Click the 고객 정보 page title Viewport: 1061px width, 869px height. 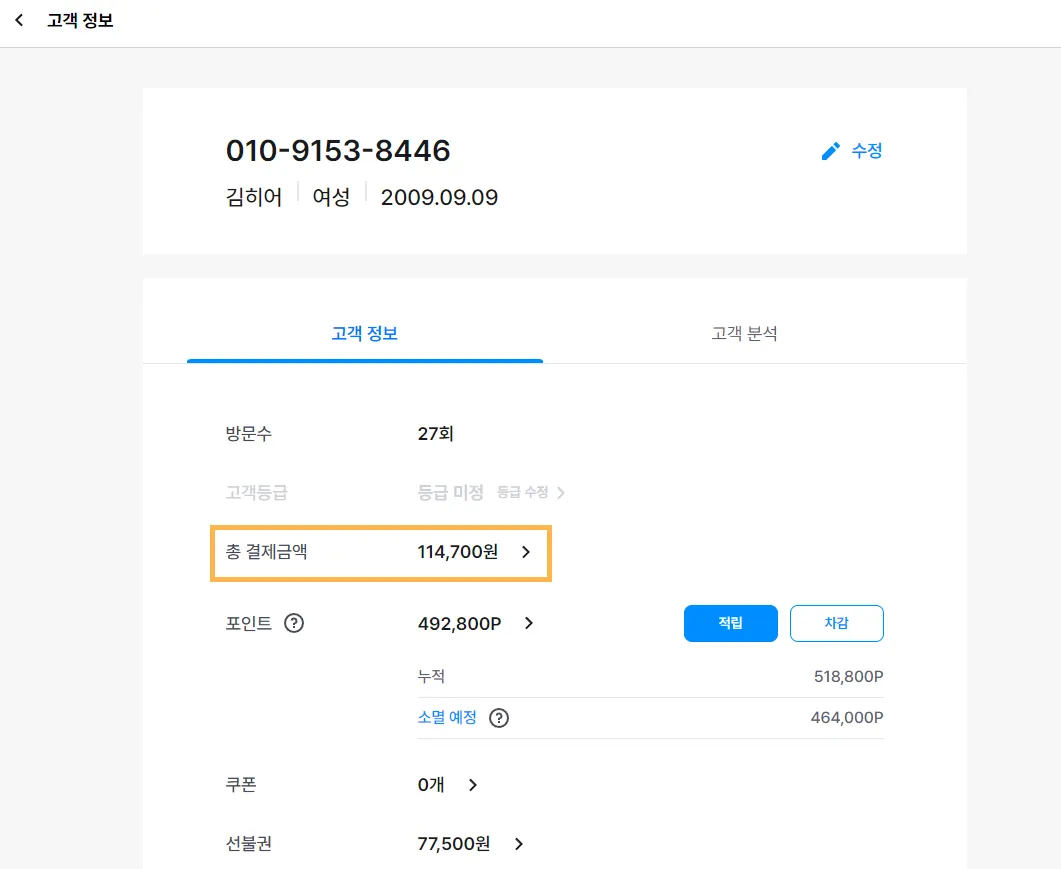tap(80, 20)
